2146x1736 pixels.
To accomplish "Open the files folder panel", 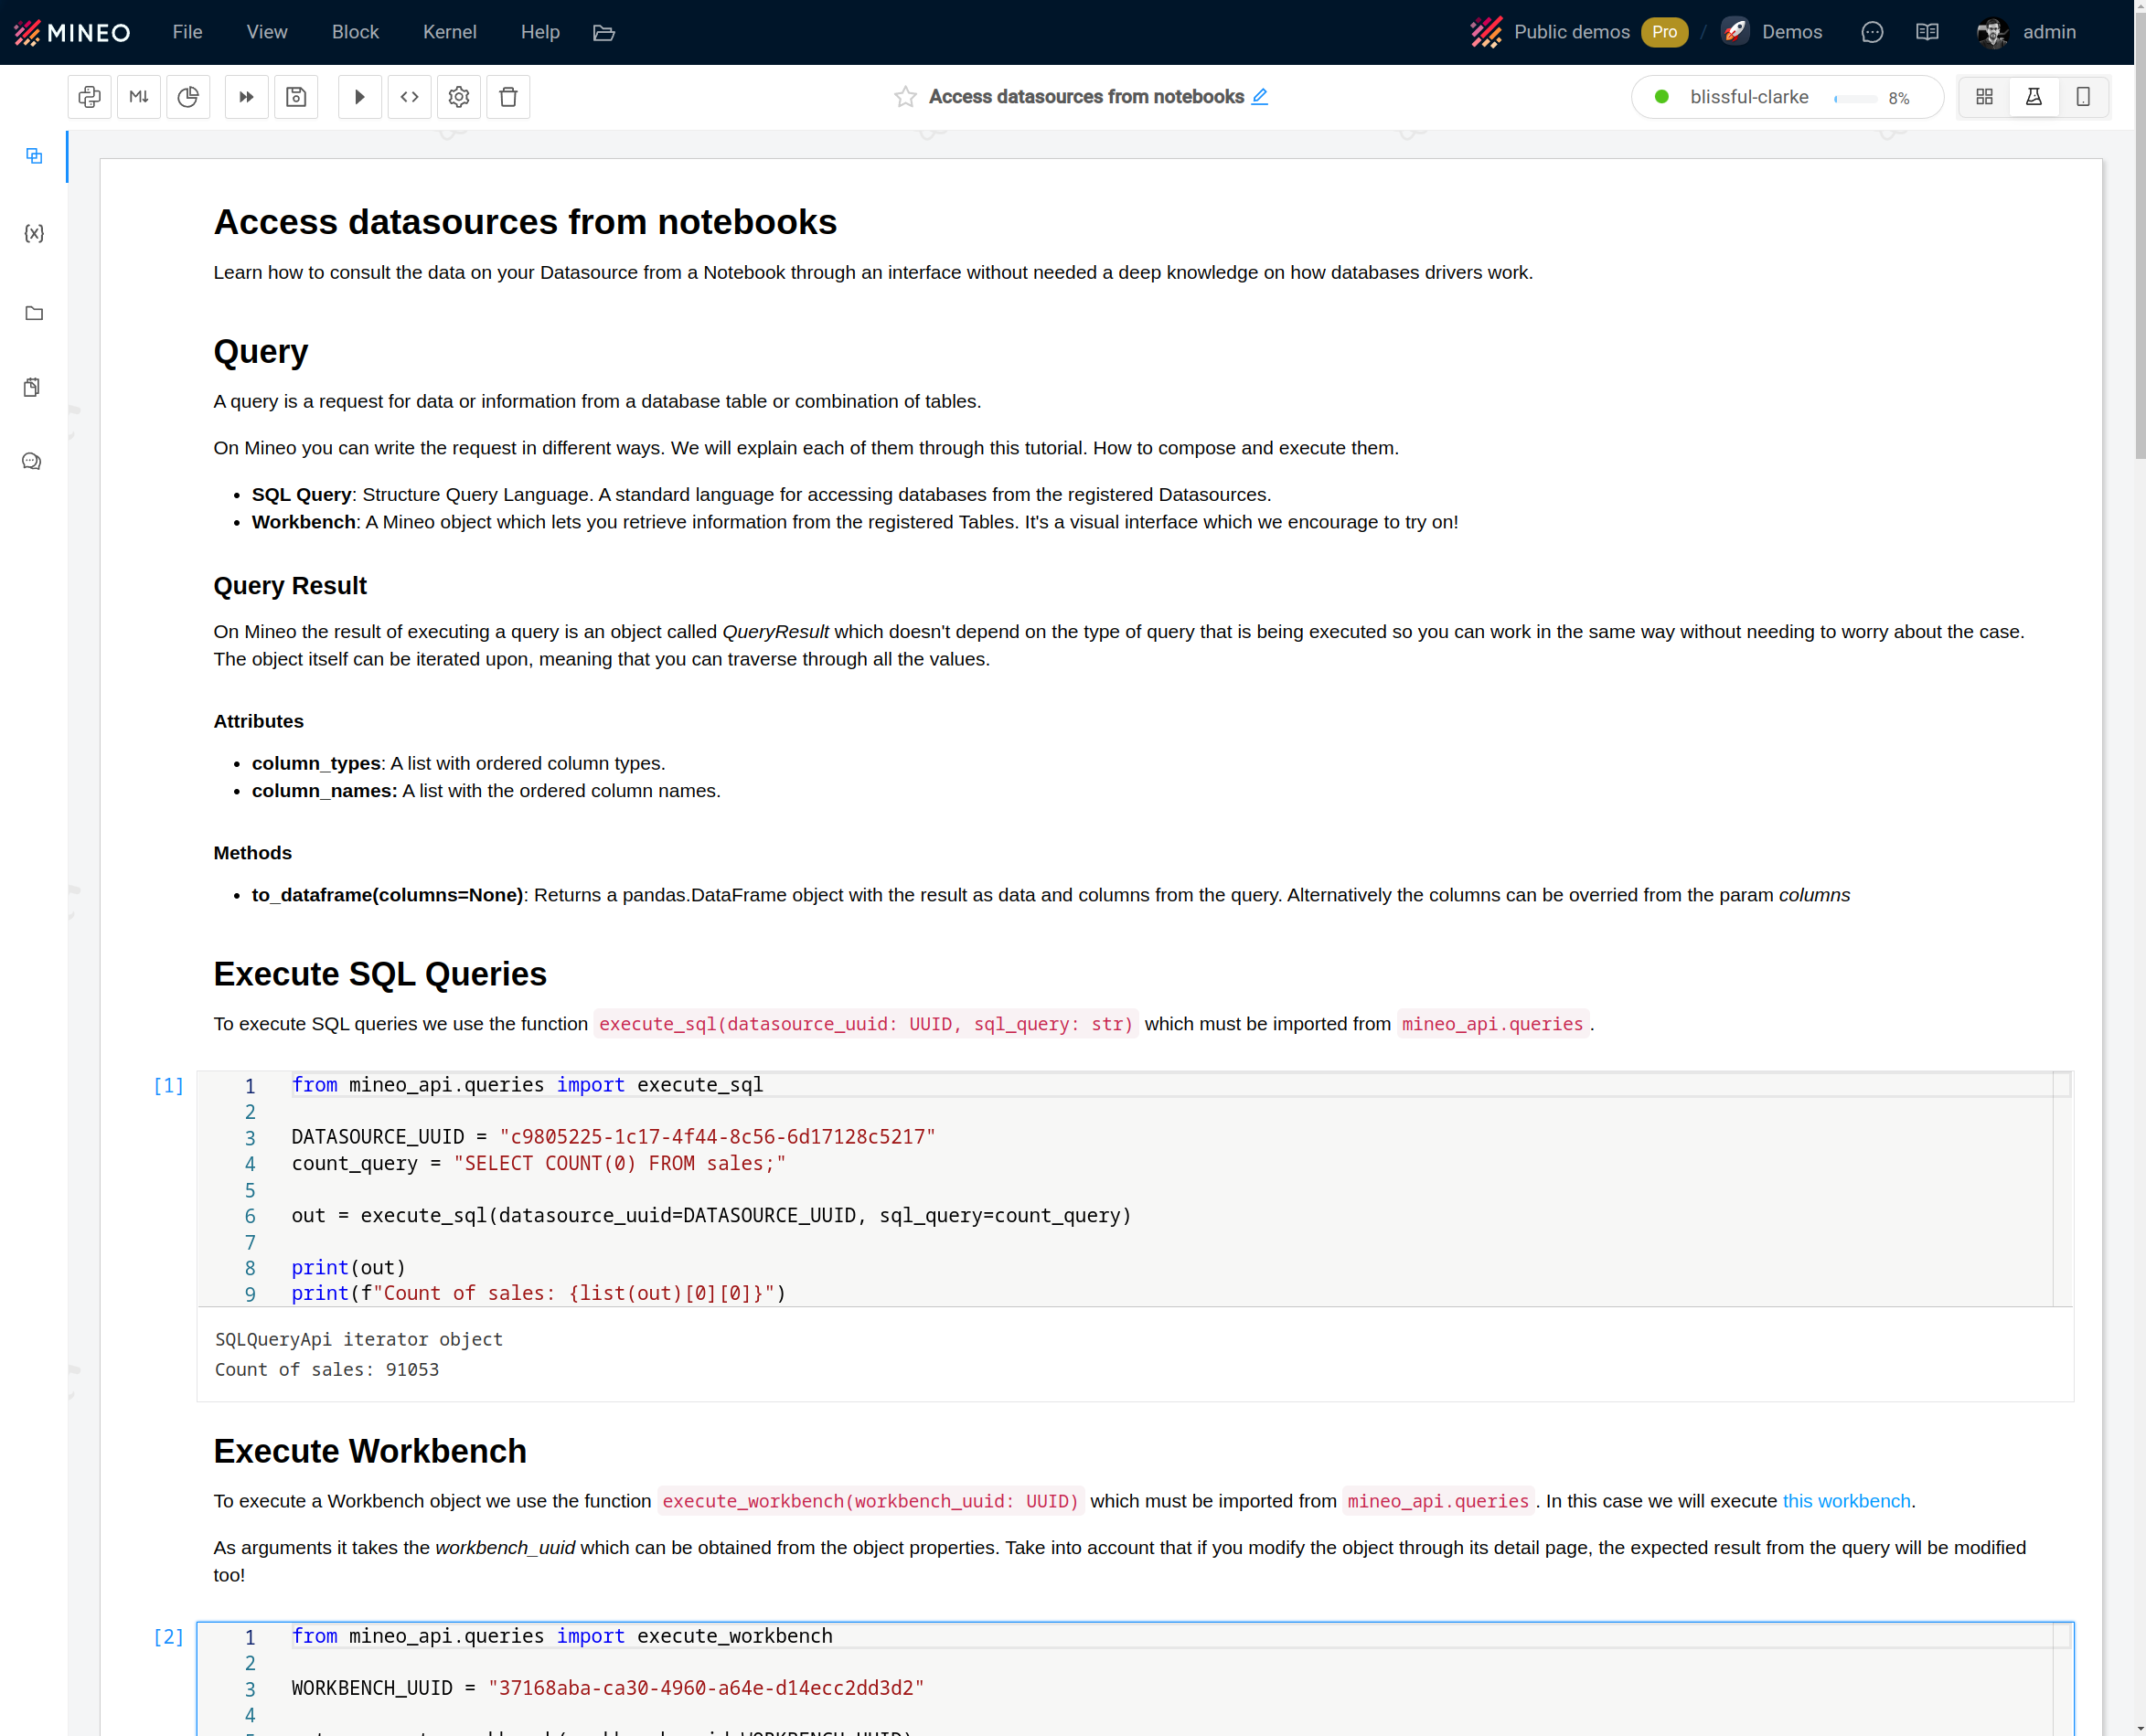I will 34,313.
